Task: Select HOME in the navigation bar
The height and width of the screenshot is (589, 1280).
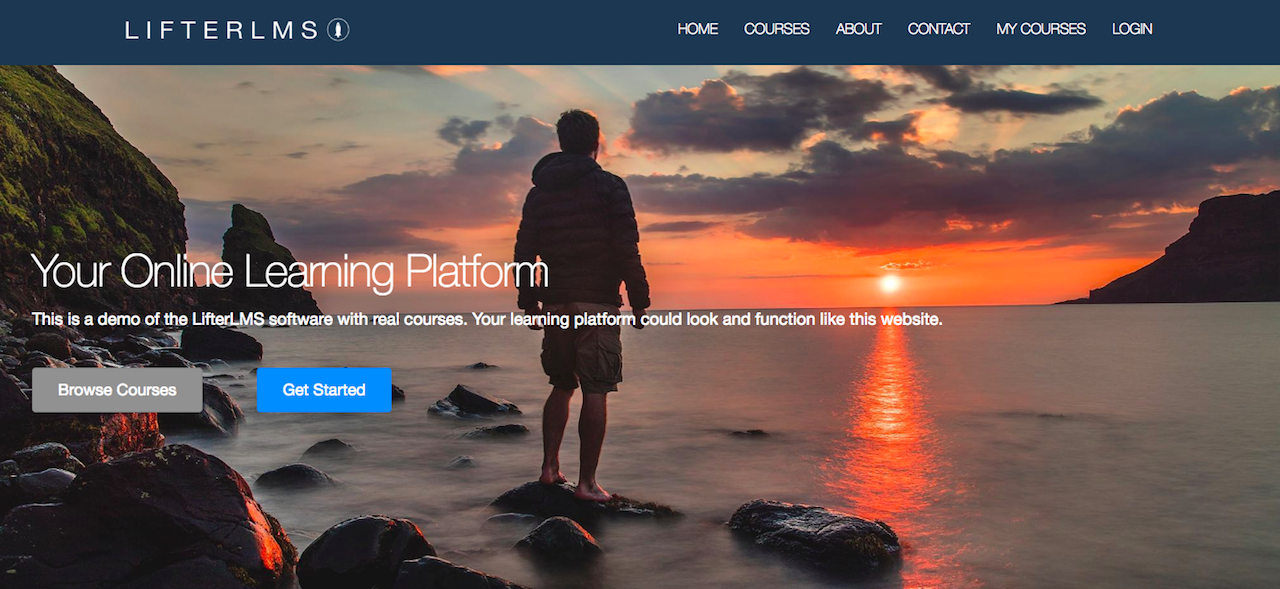Action: pyautogui.click(x=697, y=29)
